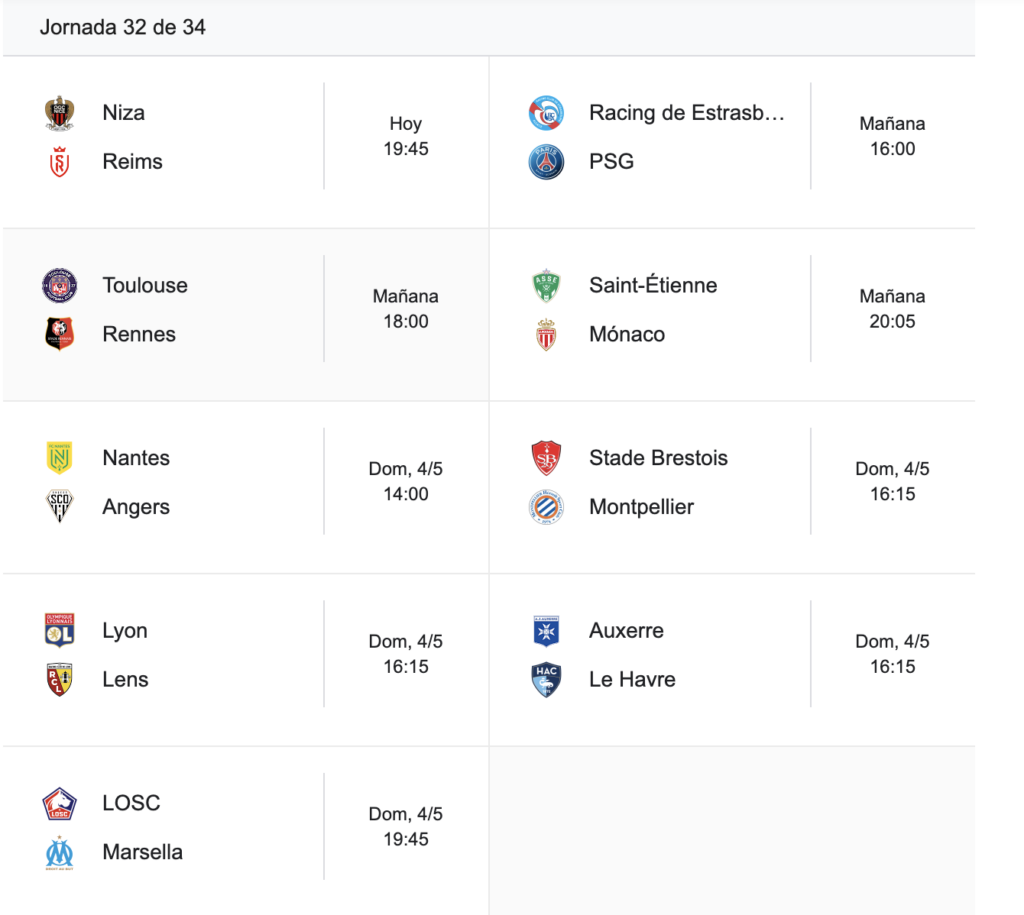Screen dimensions: 1024x915
Task: Select the Lens team name
Action: point(125,679)
